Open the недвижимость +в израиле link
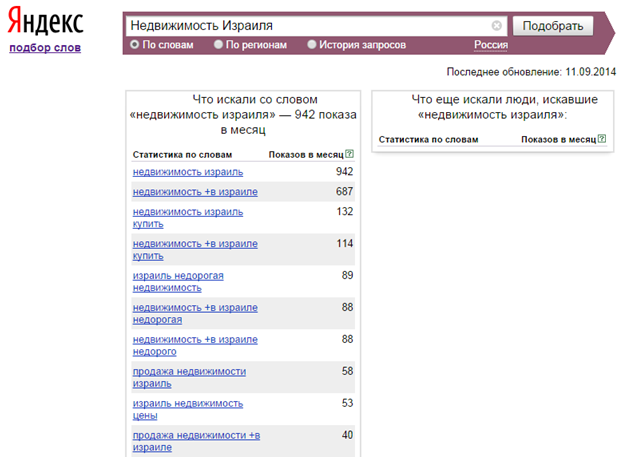The image size is (627, 459). pyautogui.click(x=195, y=192)
